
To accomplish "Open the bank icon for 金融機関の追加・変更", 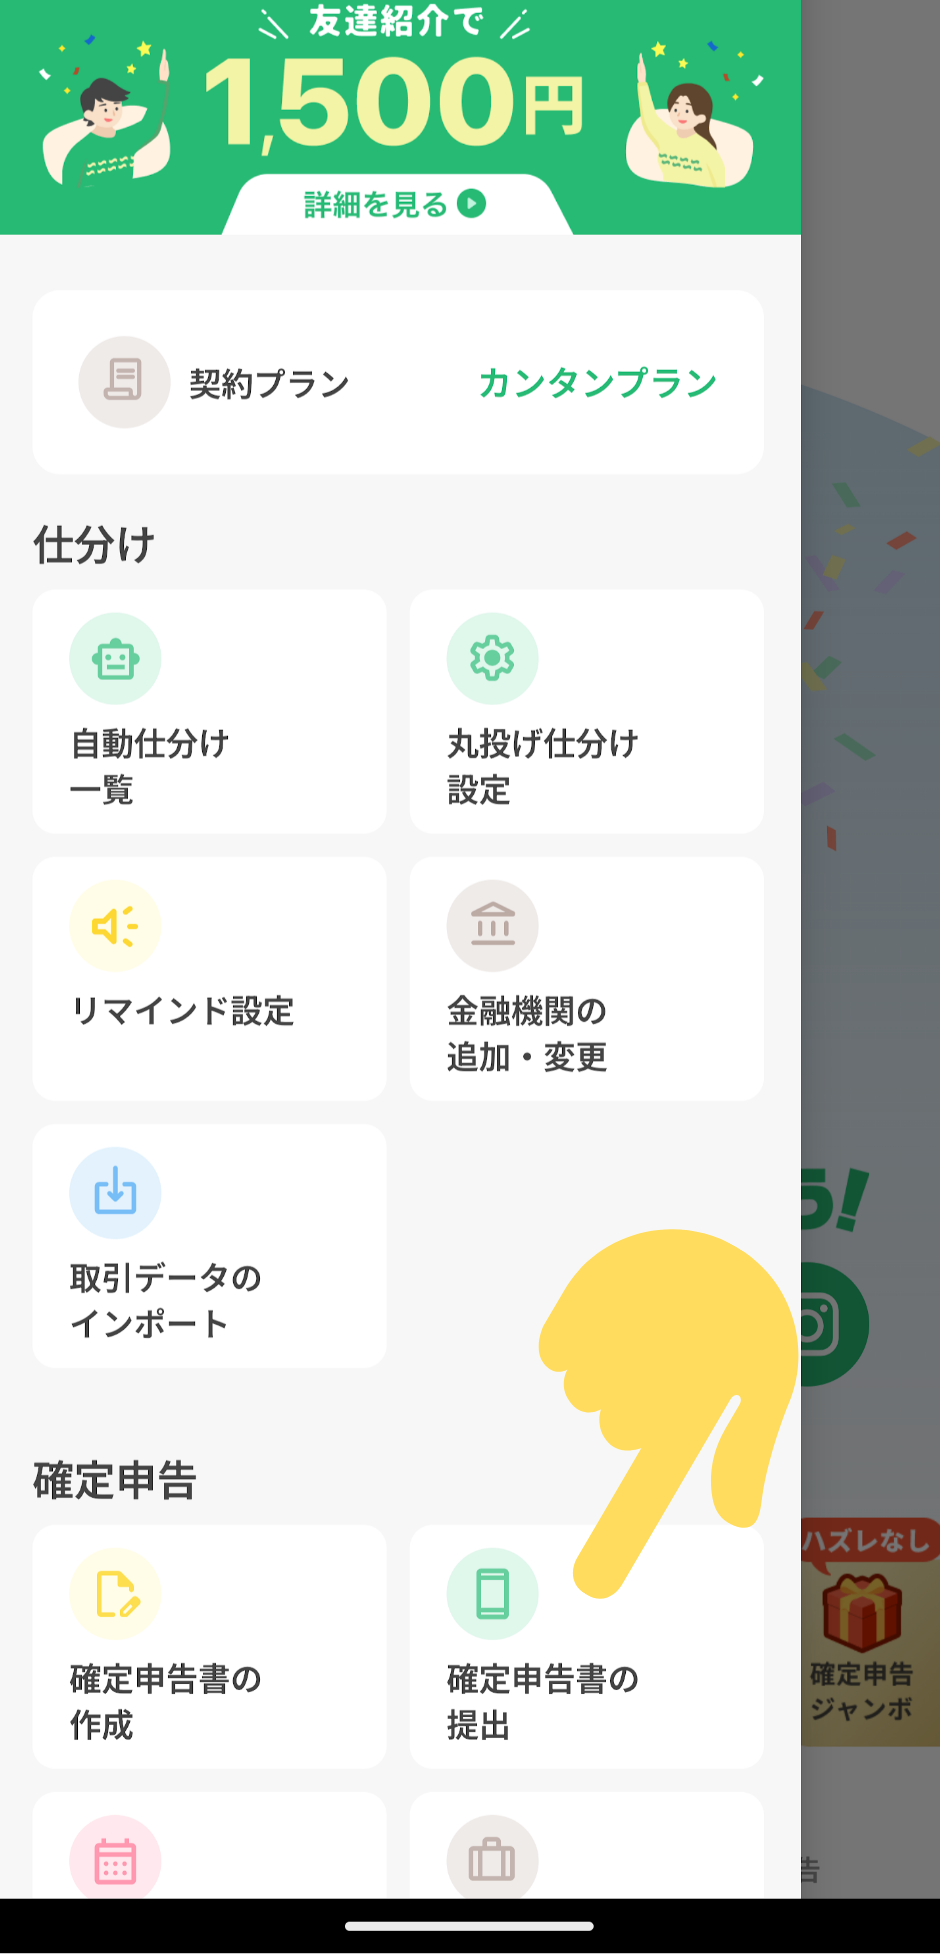I will tap(492, 926).
